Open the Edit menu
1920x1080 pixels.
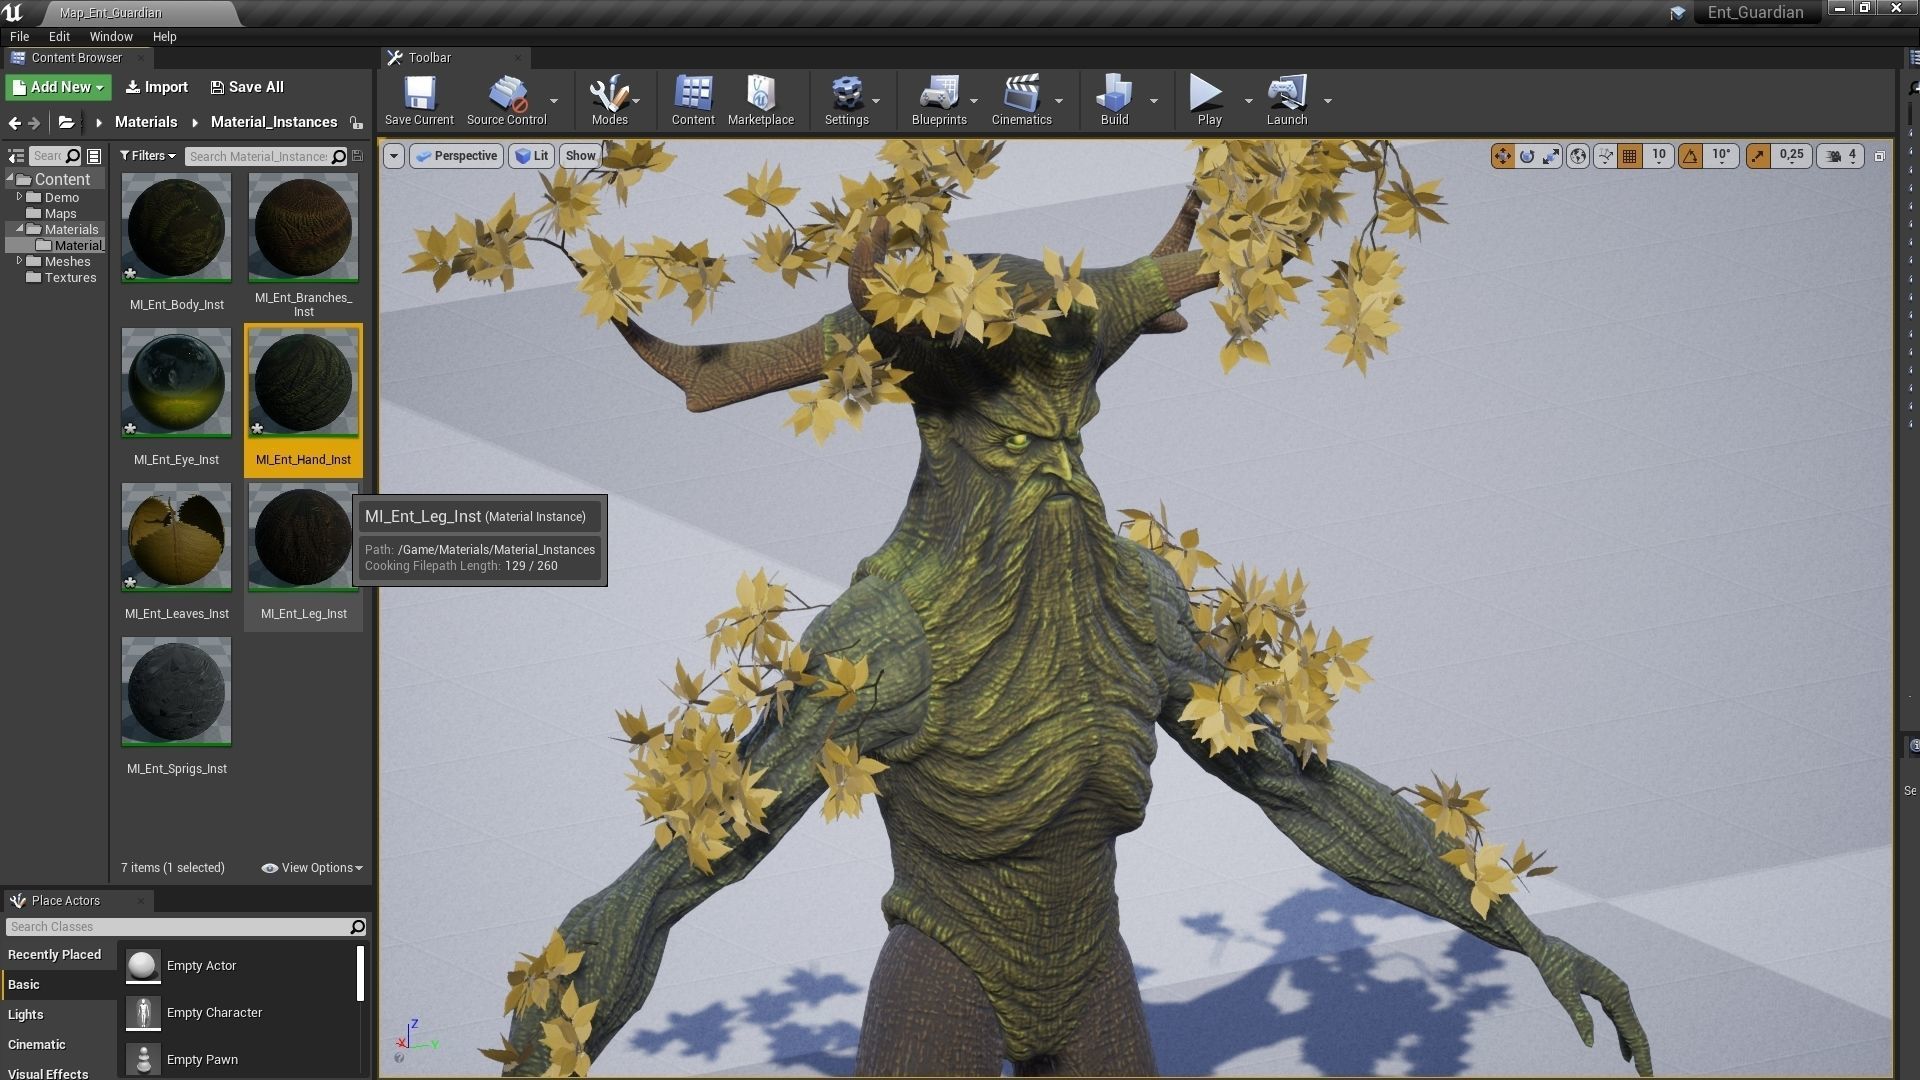click(59, 37)
